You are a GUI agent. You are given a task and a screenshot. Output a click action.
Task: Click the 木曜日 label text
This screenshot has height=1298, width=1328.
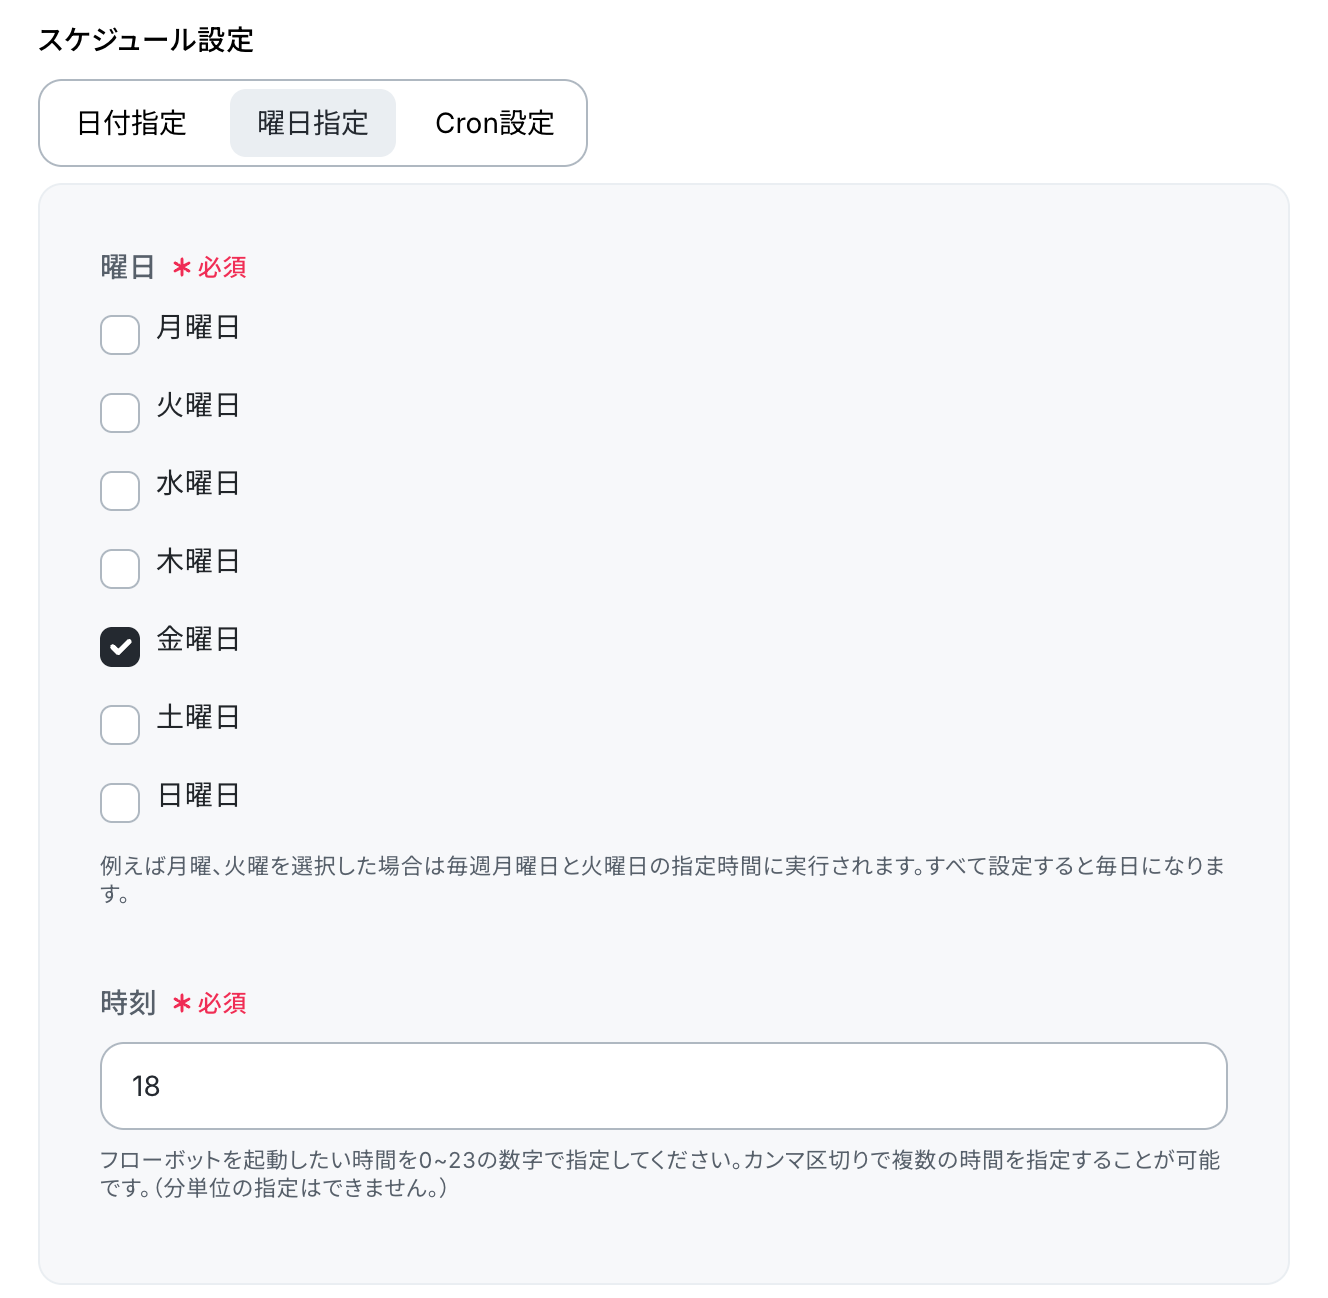click(198, 562)
